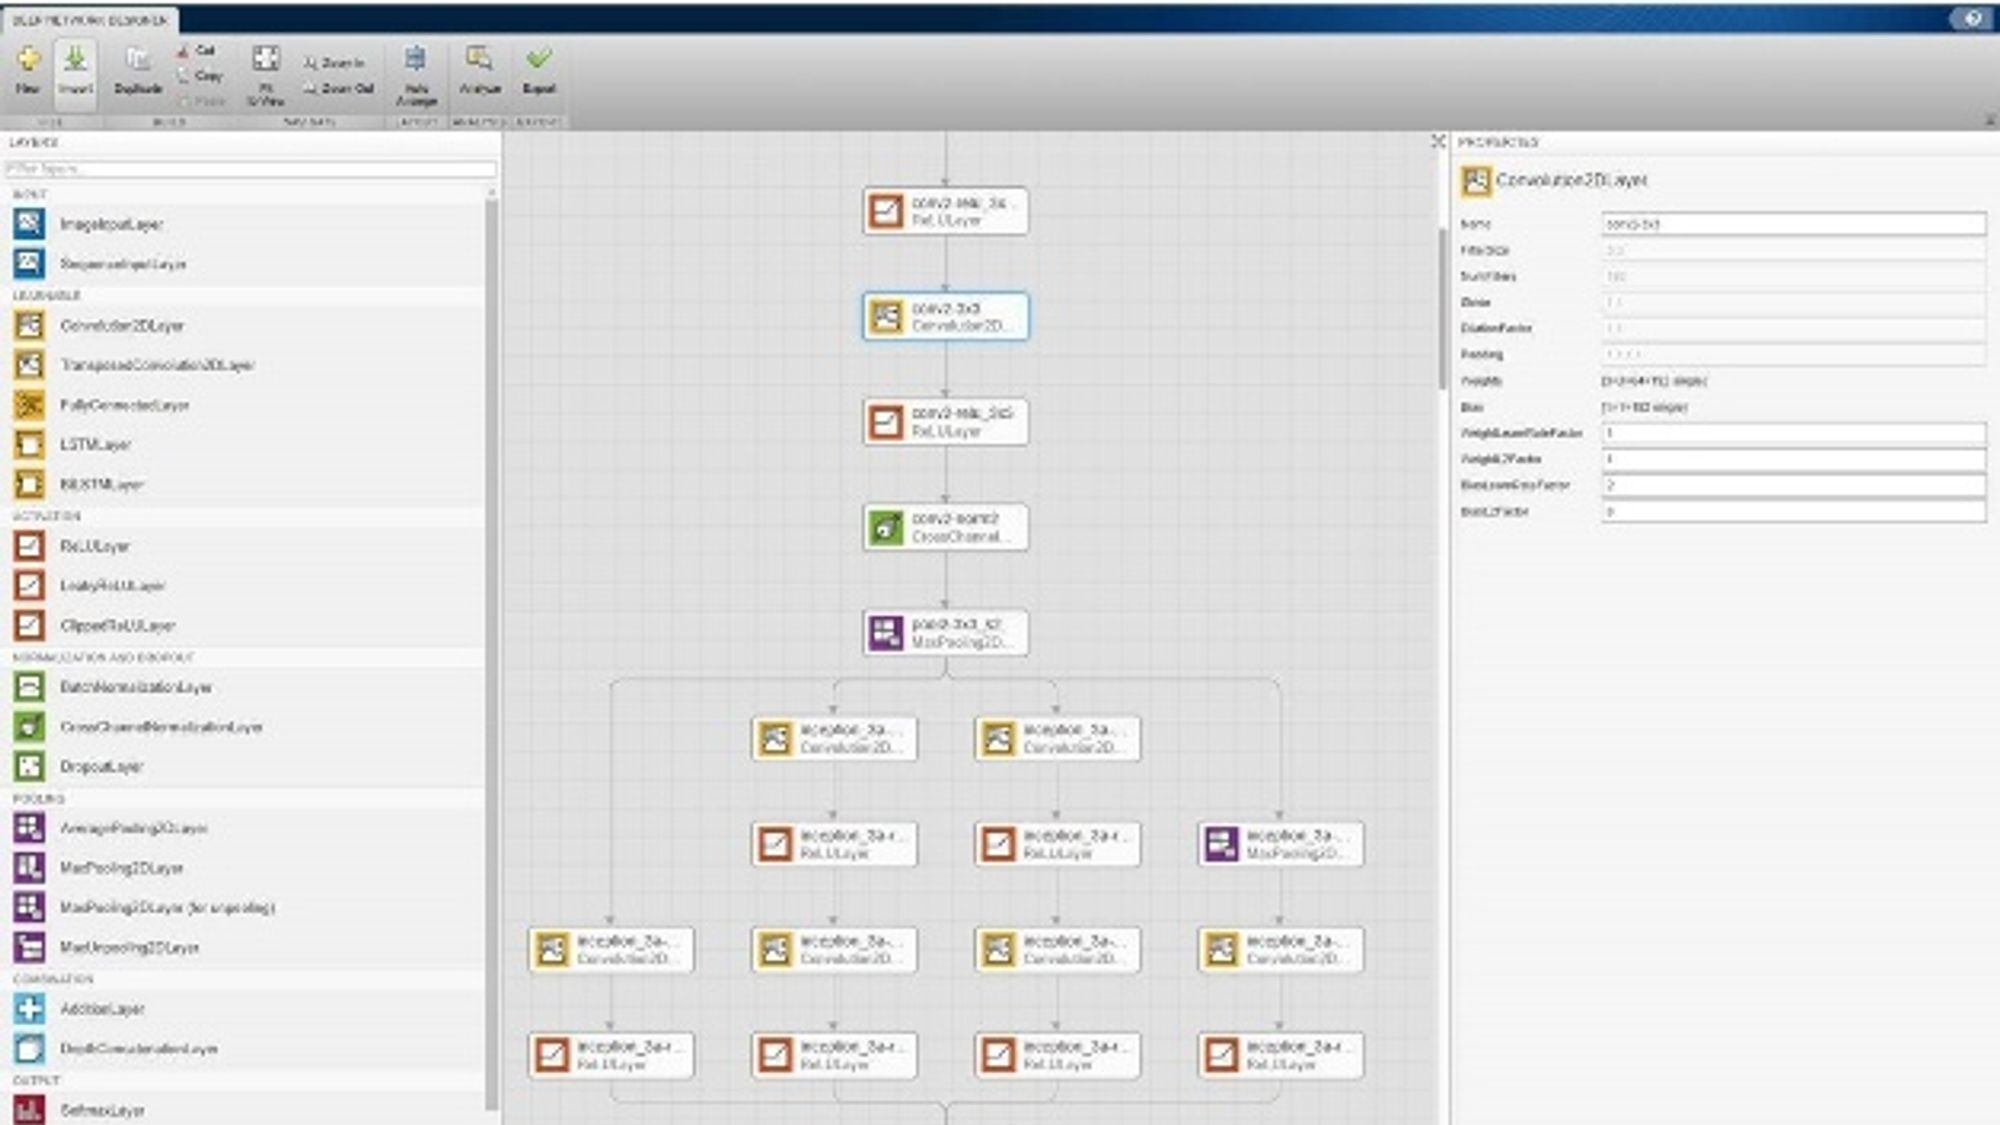Image resolution: width=2000 pixels, height=1125 pixels.
Task: Click the Auto Arrange toolbar button
Action: 416,74
